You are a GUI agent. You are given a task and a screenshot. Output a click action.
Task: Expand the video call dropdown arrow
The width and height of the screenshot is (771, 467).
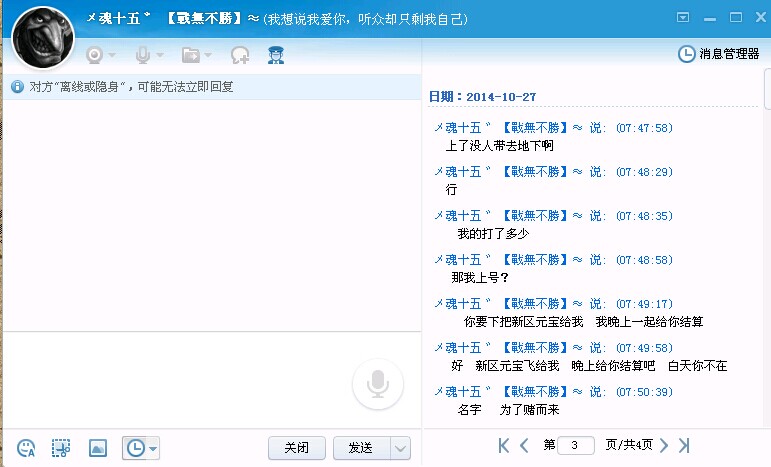(x=112, y=55)
